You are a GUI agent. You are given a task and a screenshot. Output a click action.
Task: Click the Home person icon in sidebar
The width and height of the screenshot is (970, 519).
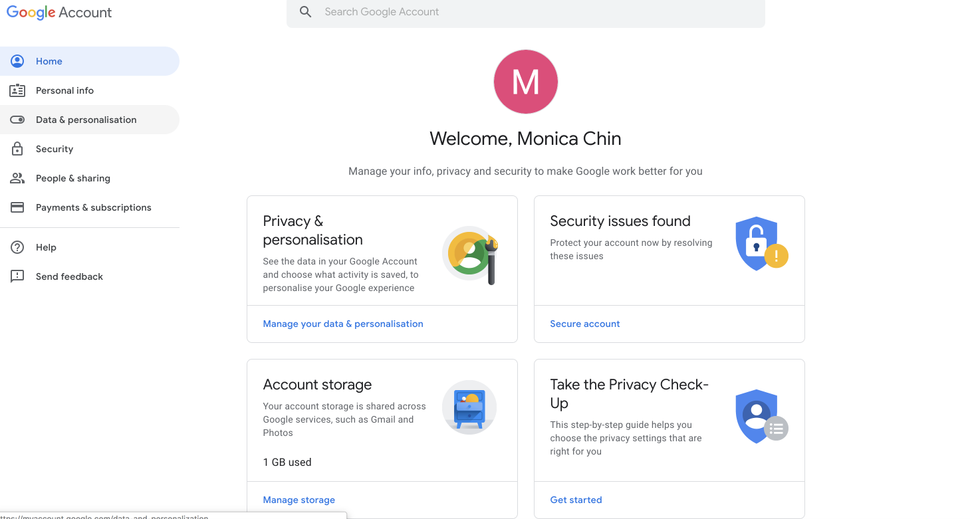coord(17,61)
